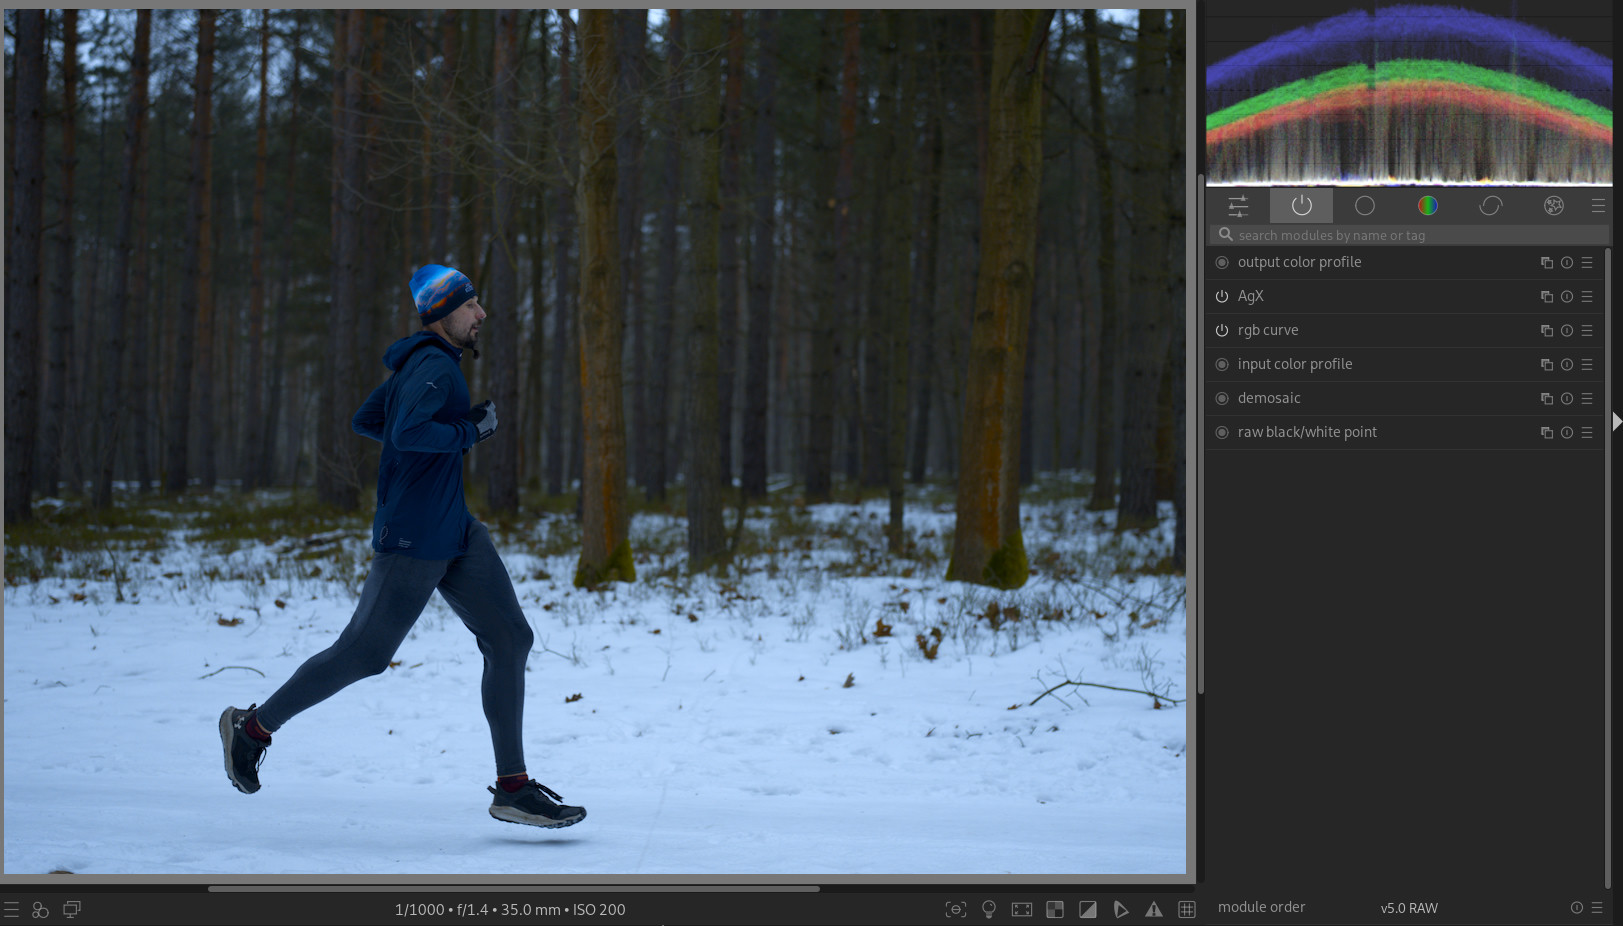This screenshot has height=926, width=1623.
Task: Reset the module order
Action: 1577,908
